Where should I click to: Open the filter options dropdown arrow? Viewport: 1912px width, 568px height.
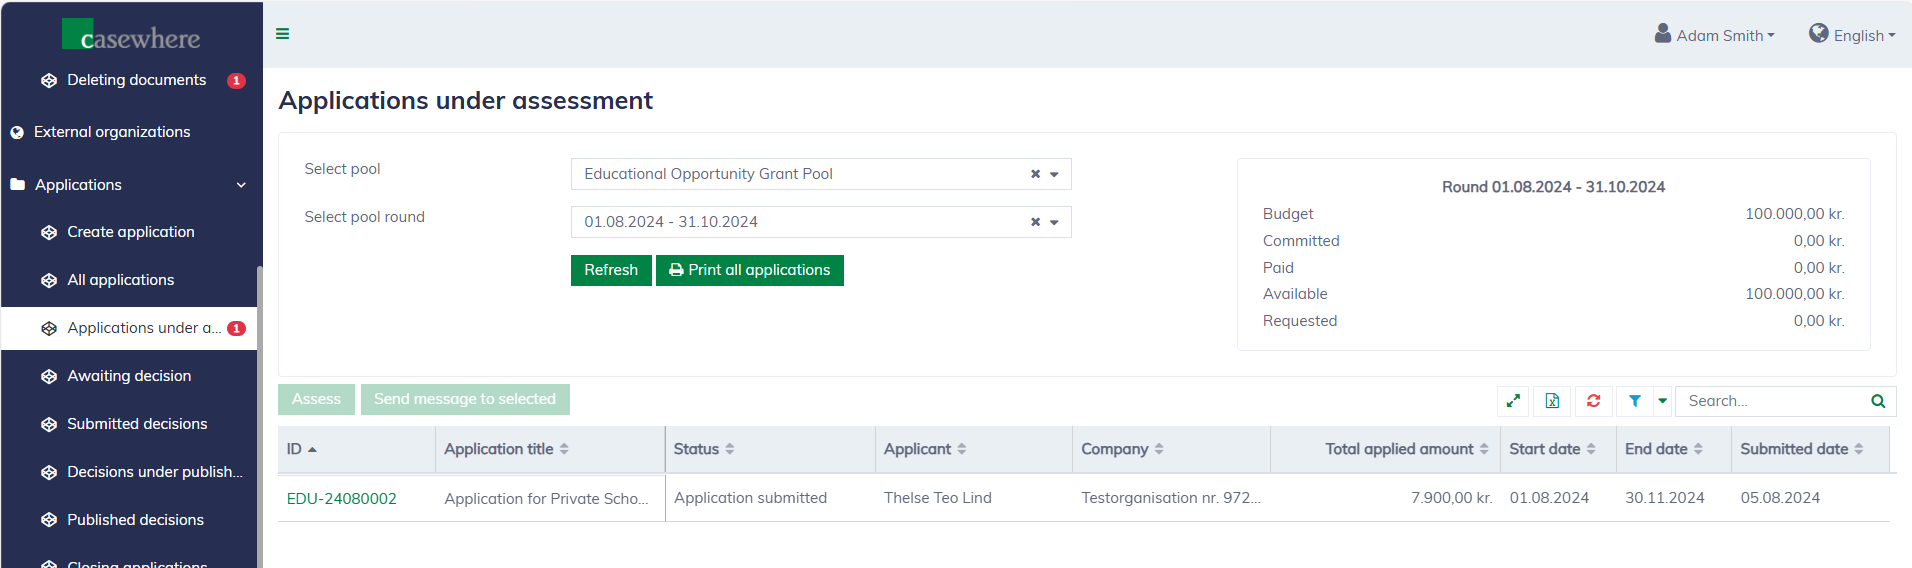(x=1662, y=401)
